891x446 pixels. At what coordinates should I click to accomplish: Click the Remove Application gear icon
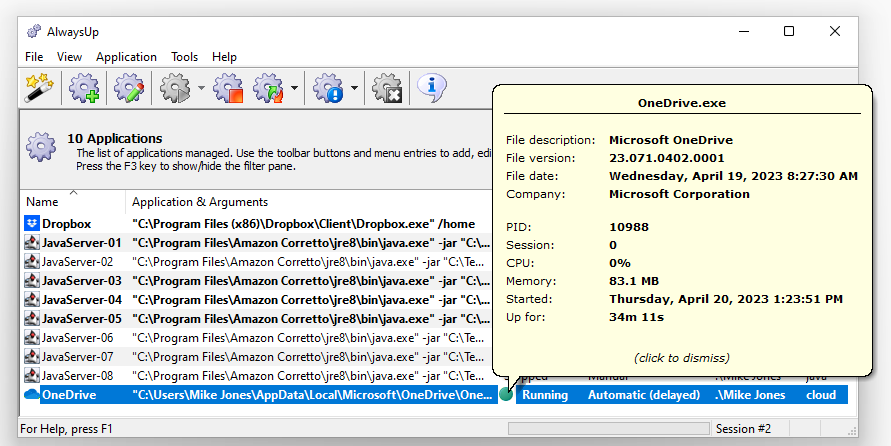pyautogui.click(x=387, y=89)
